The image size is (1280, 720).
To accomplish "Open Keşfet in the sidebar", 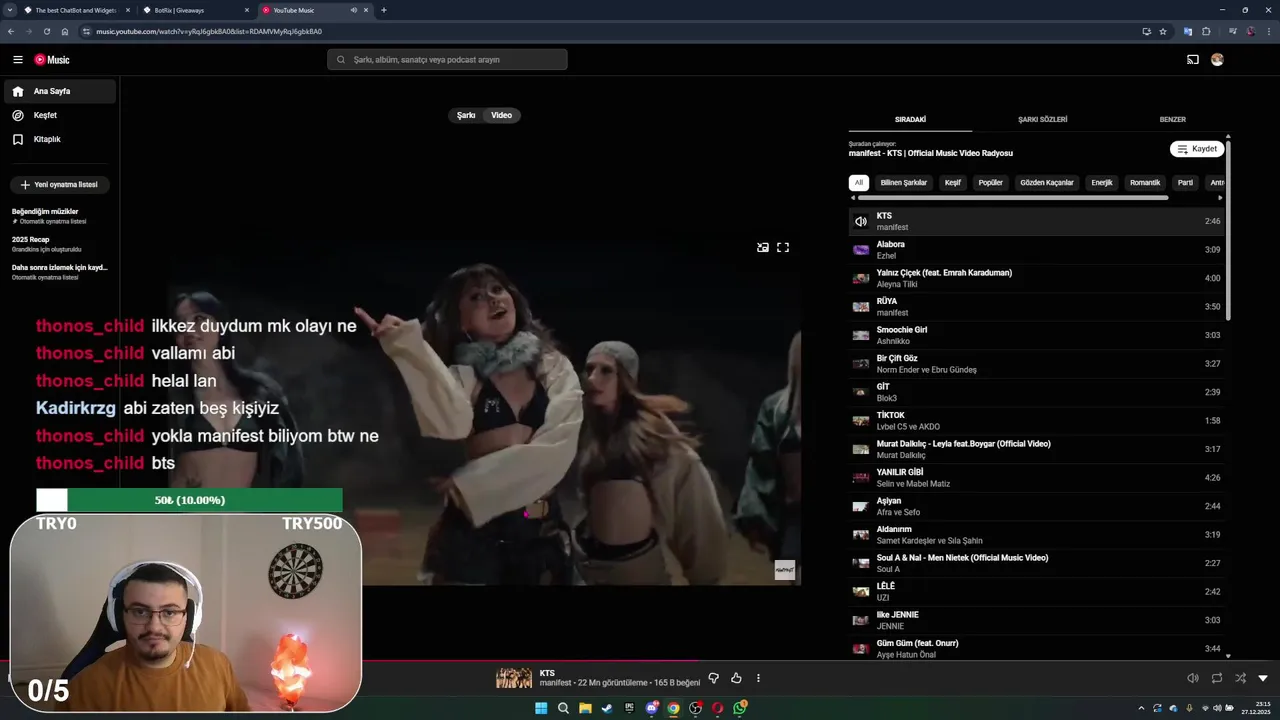I will click(60, 115).
